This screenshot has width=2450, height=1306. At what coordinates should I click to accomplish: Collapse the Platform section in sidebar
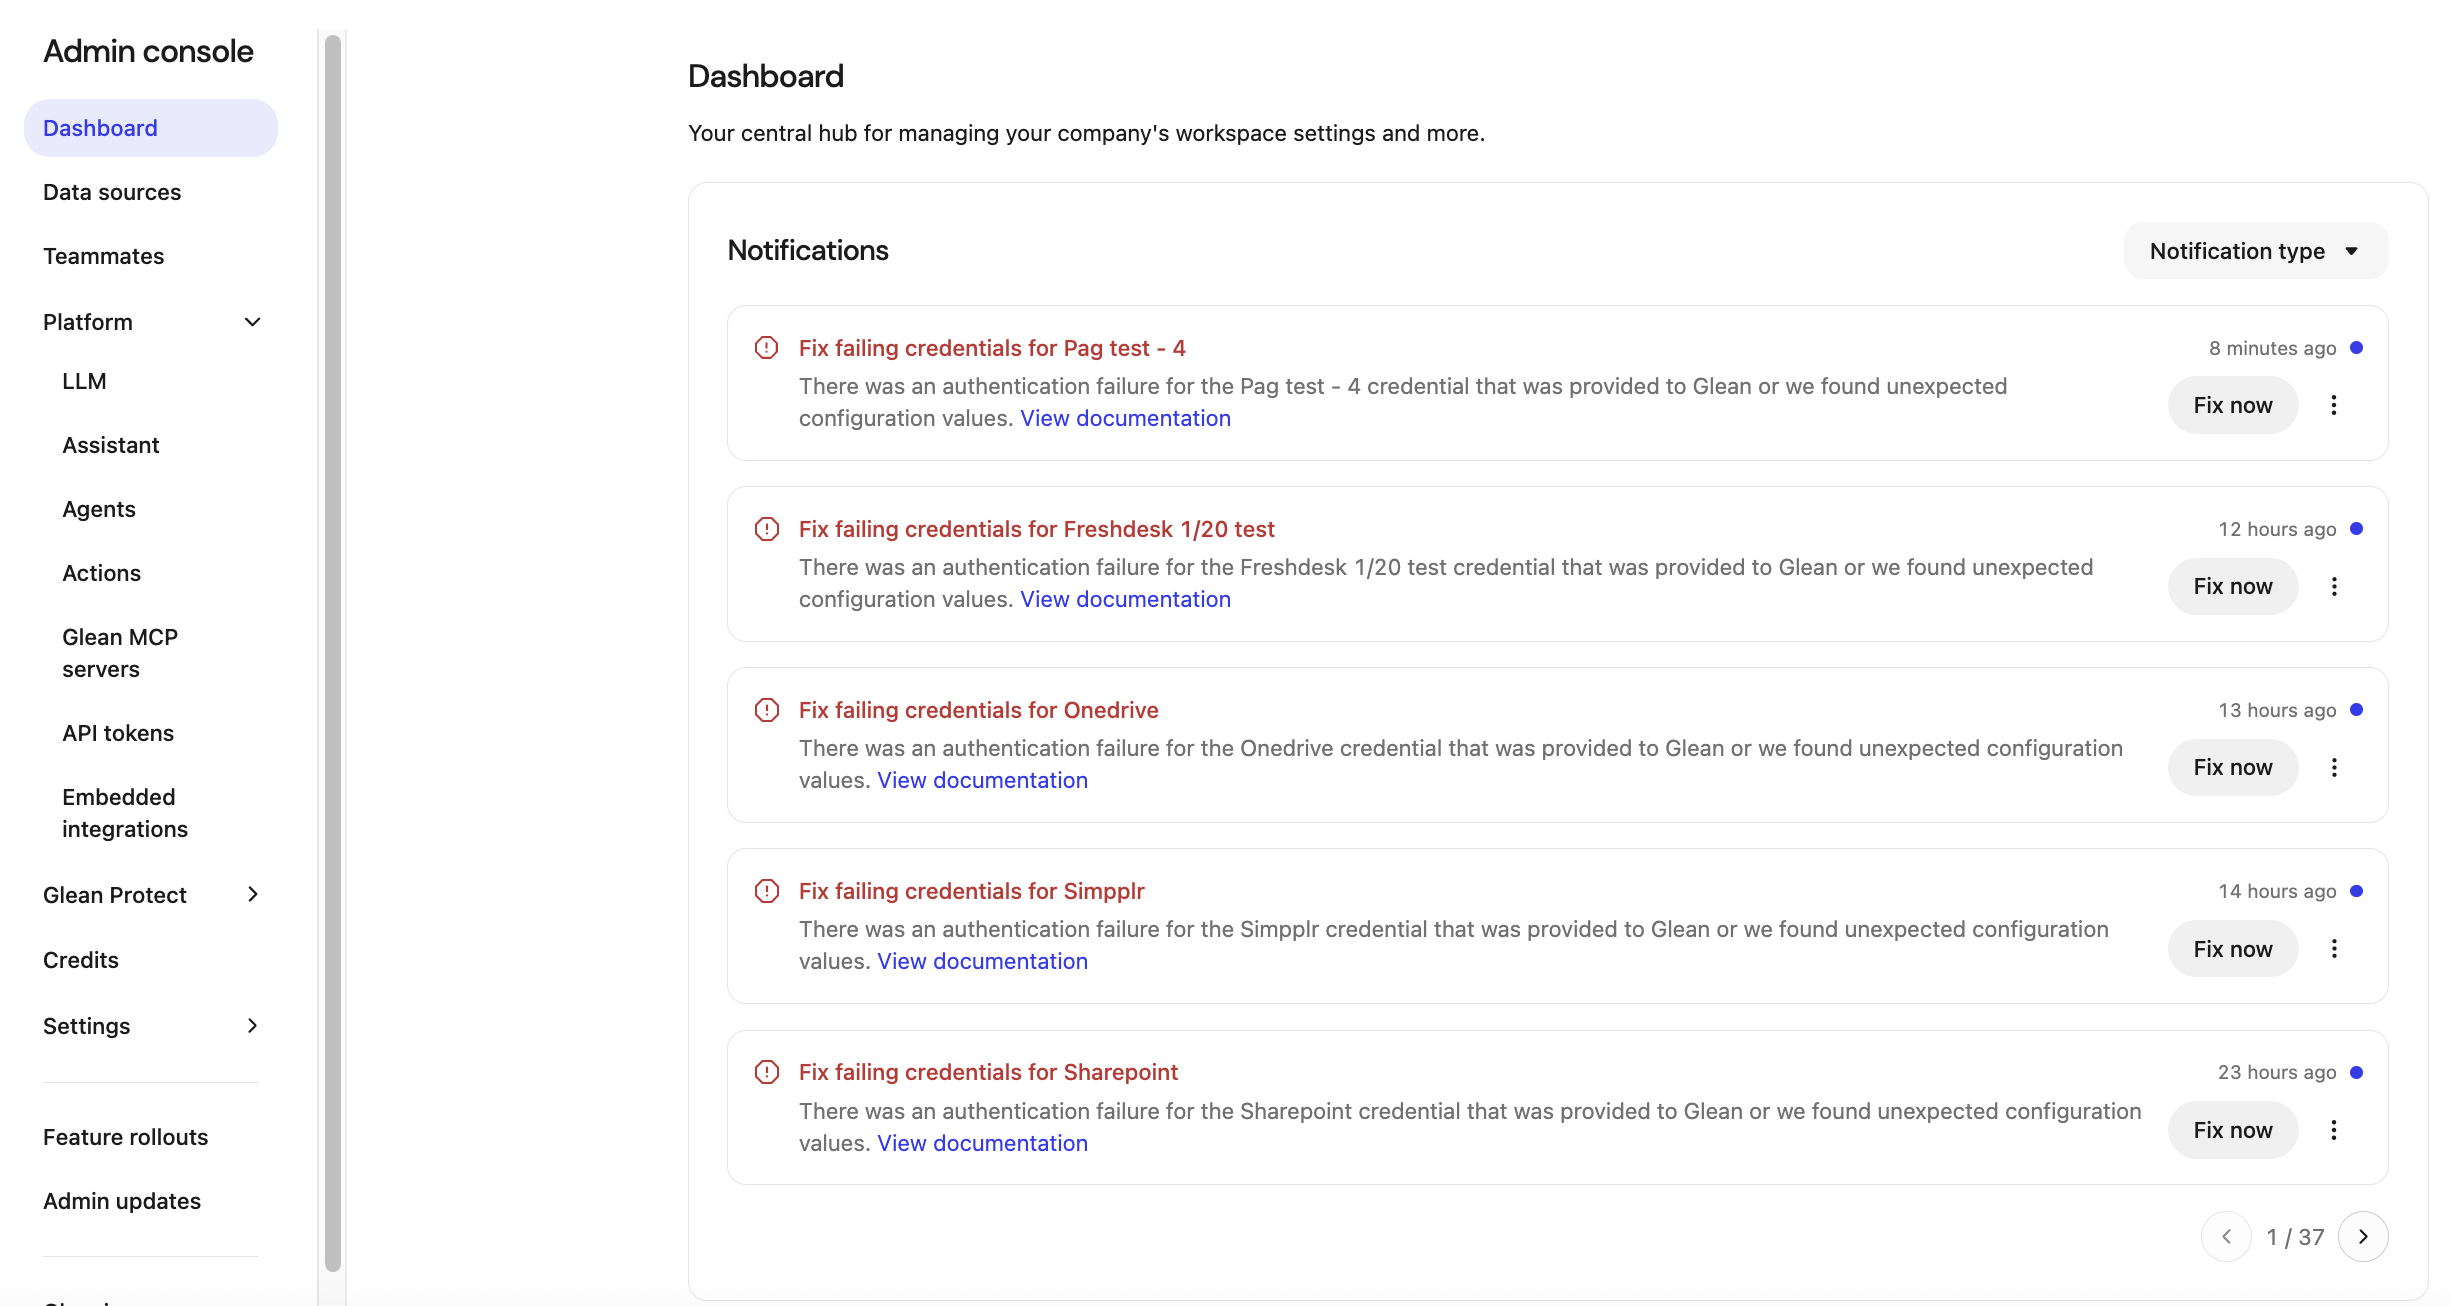[252, 321]
